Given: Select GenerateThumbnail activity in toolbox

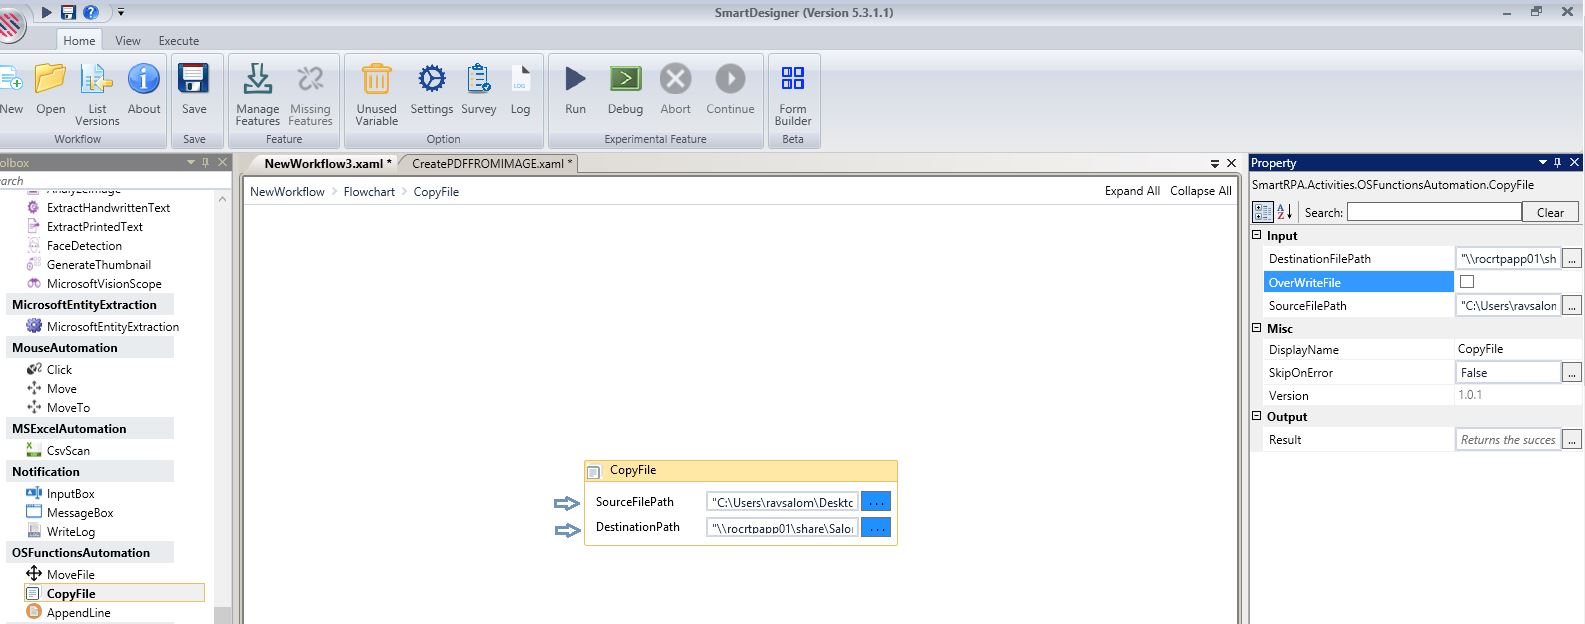Looking at the screenshot, I should pos(99,264).
